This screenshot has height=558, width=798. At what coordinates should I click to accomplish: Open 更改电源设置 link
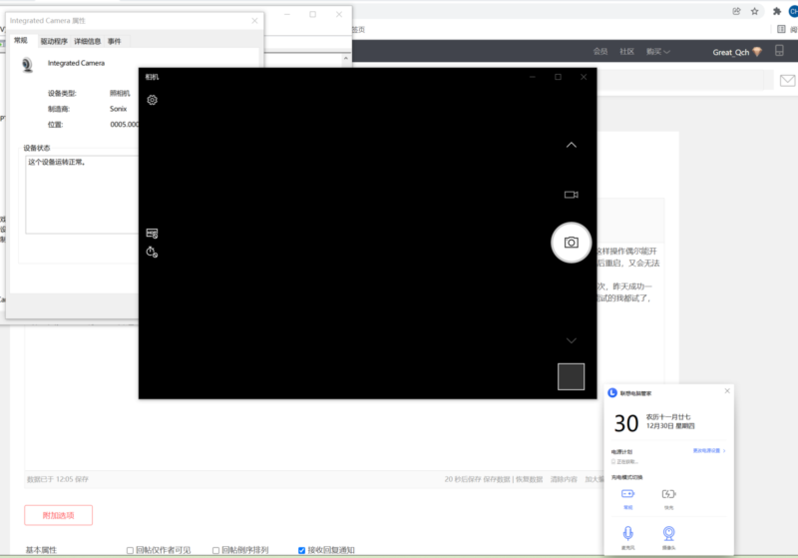(708, 451)
